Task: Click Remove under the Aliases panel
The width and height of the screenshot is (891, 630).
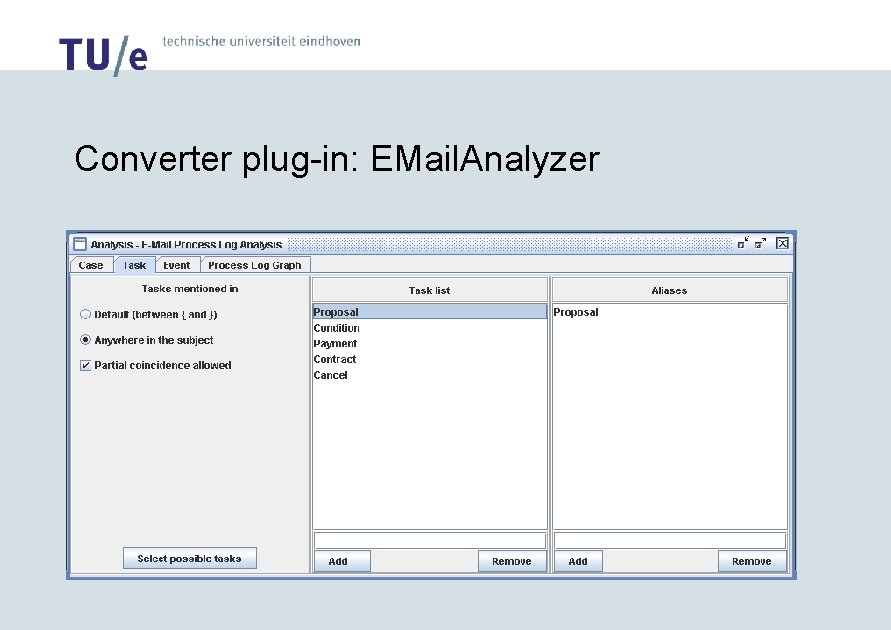Action: 752,561
